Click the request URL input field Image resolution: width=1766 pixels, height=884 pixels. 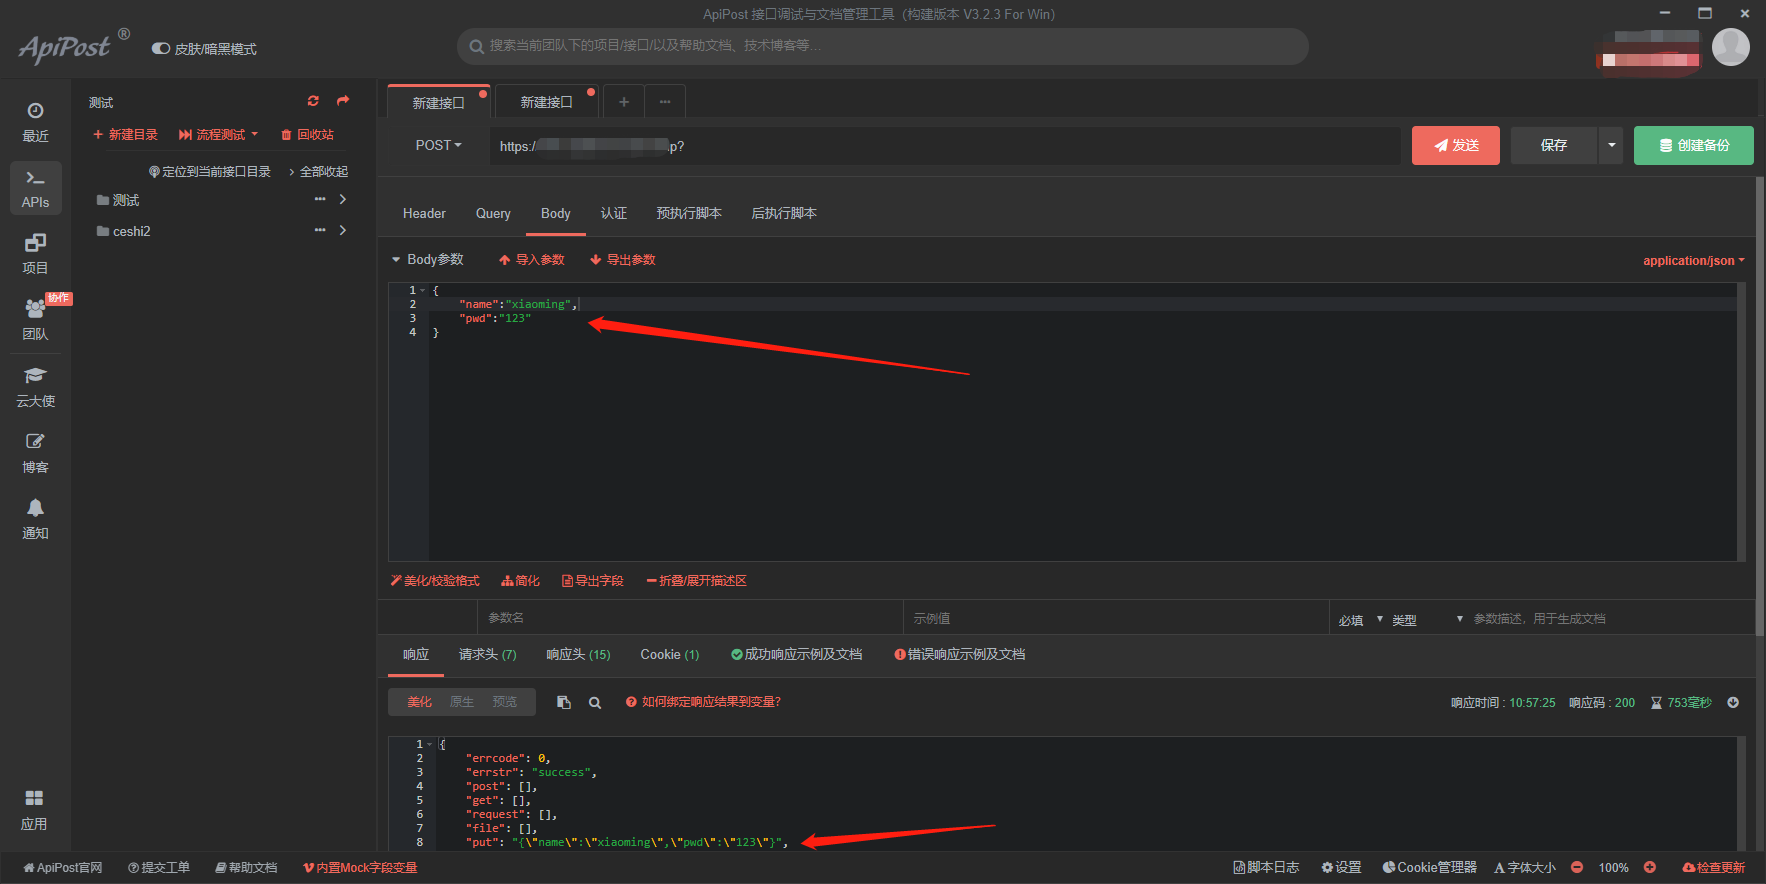click(x=945, y=146)
